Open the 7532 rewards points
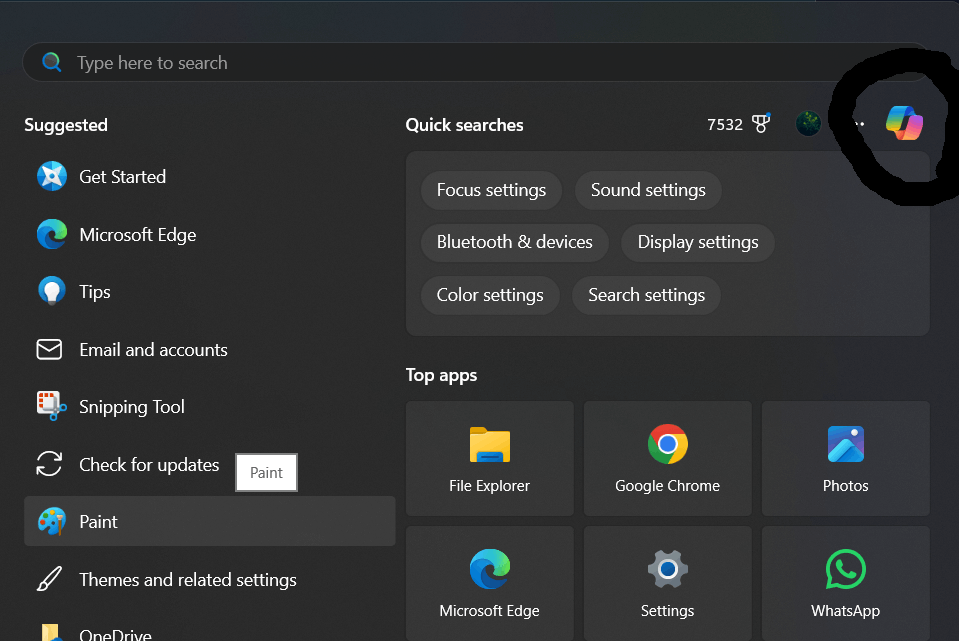Viewport: 959px width, 641px height. (724, 125)
